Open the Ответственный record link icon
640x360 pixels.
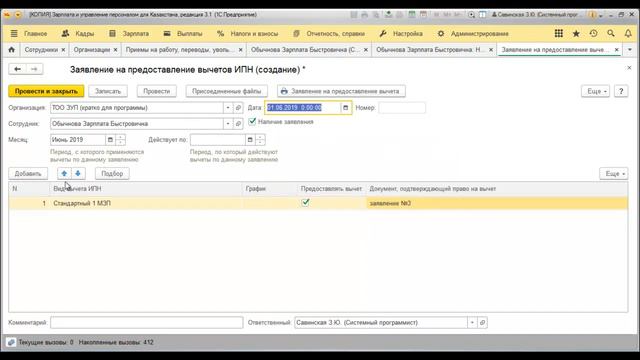coord(482,322)
